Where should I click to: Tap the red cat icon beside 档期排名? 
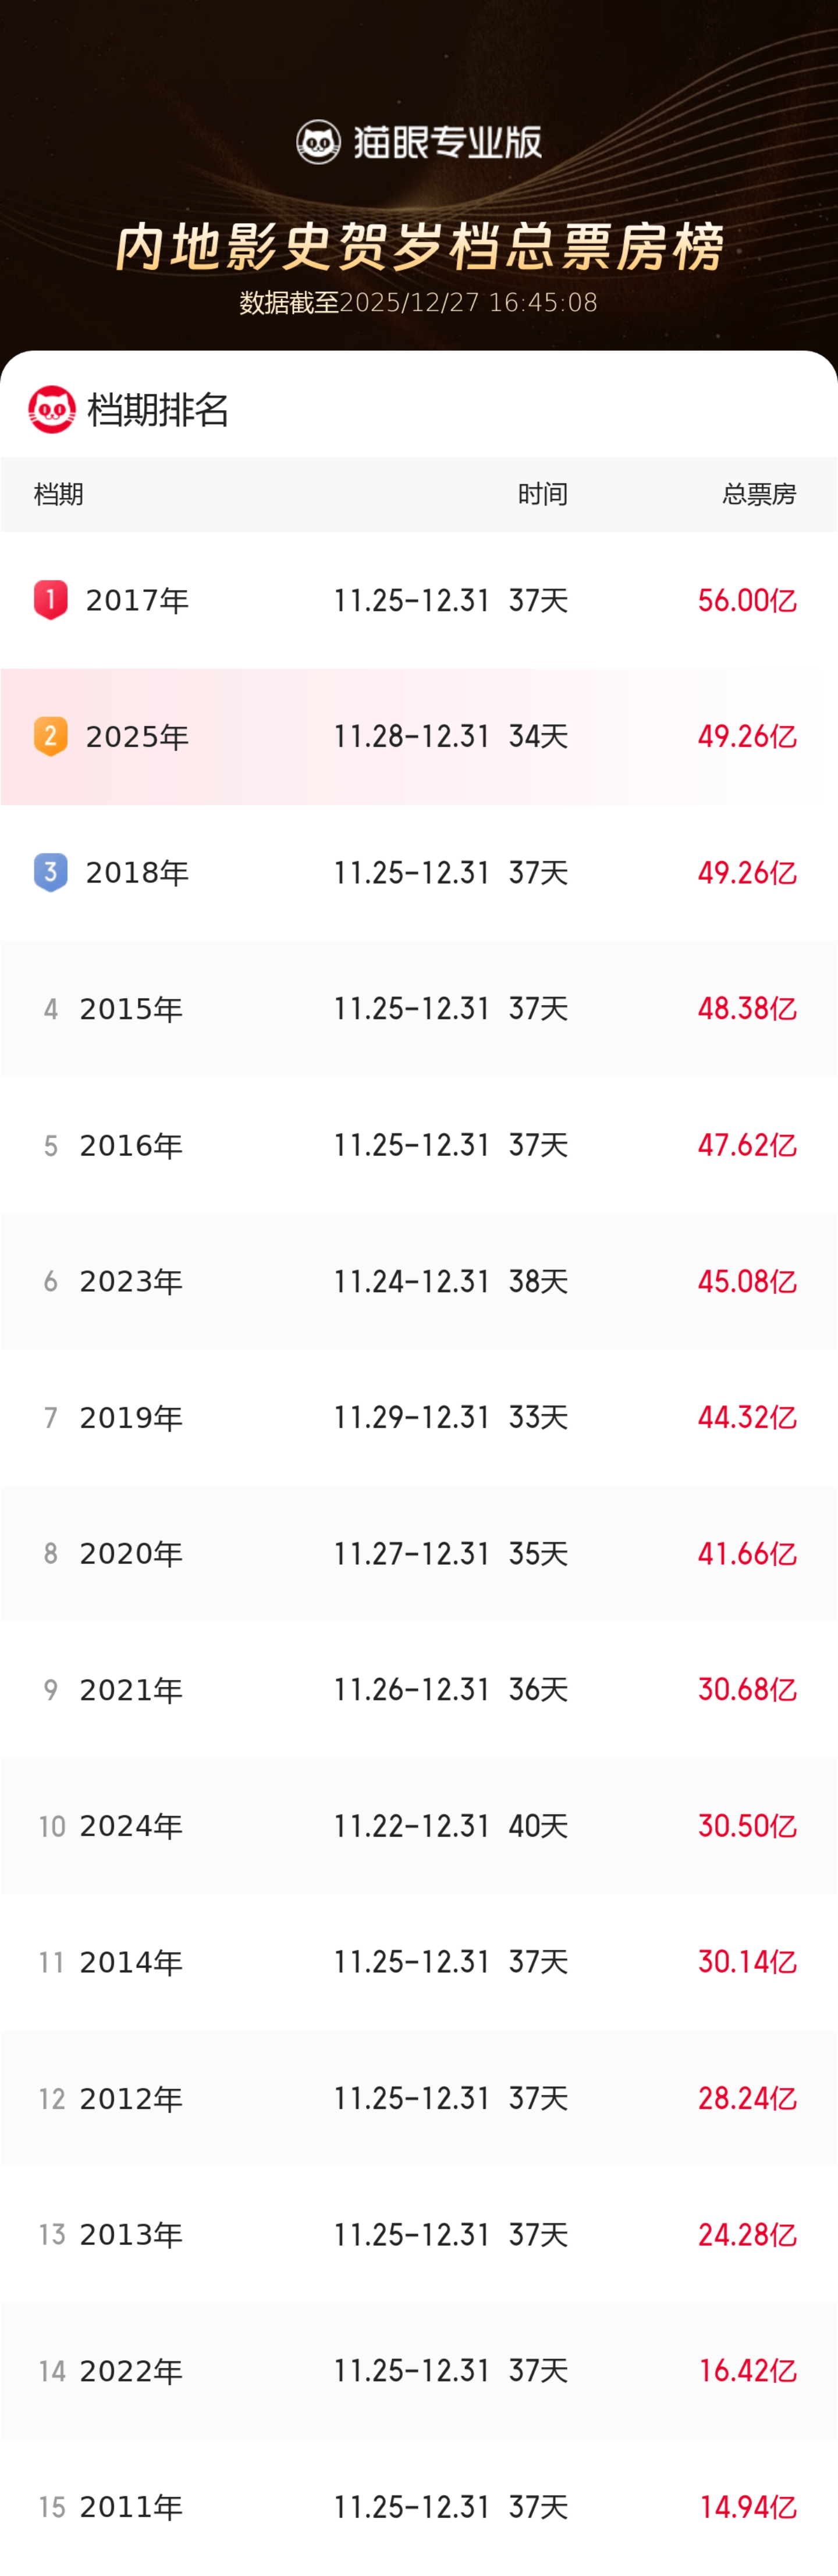click(x=52, y=409)
